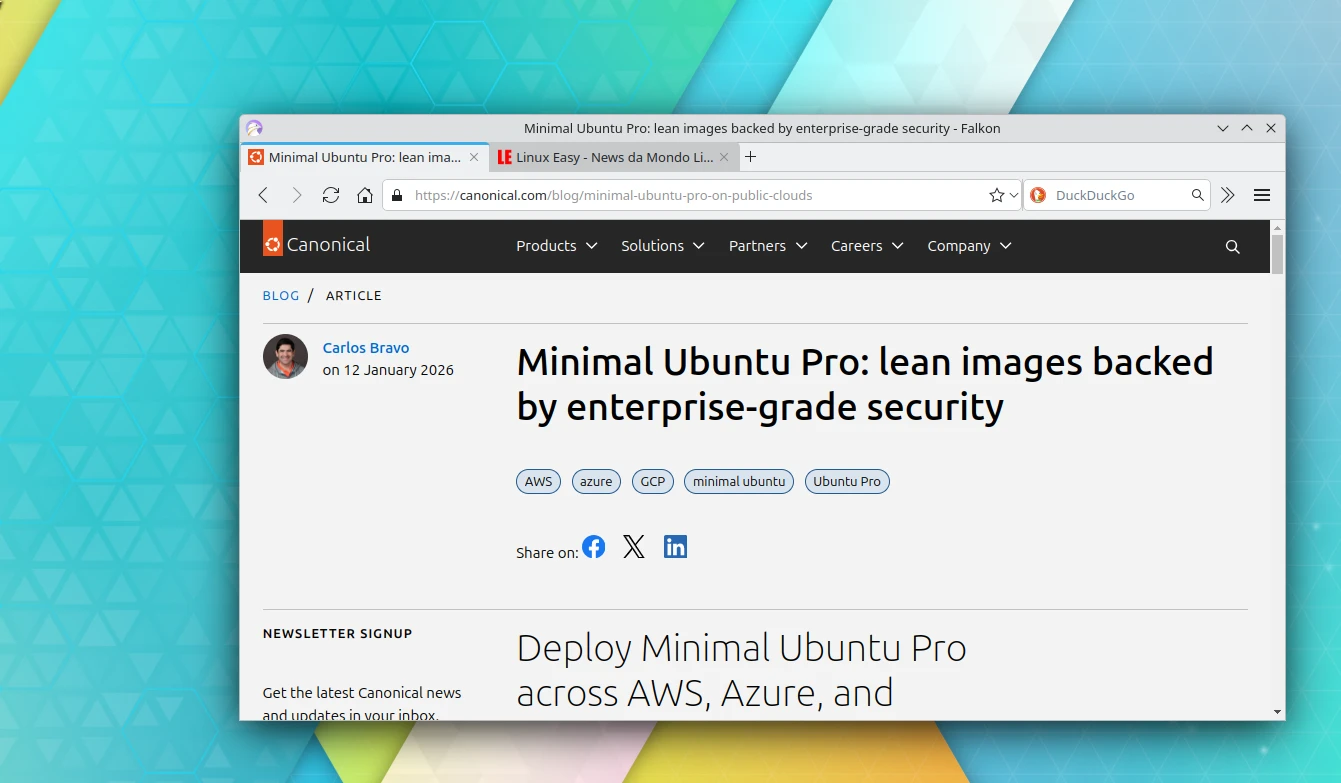The height and width of the screenshot is (783, 1341).
Task: Click the Carlos Bravo author link
Action: tap(366, 347)
